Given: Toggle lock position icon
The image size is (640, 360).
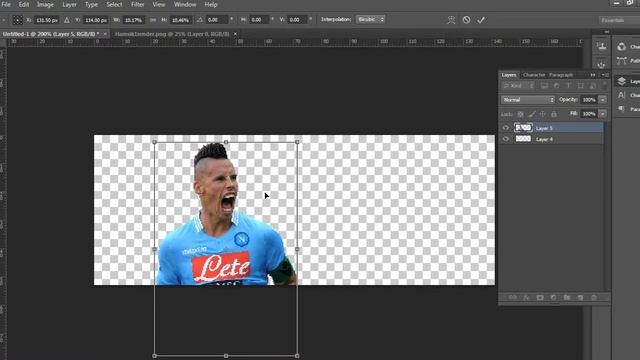Looking at the screenshot, I should 543,114.
